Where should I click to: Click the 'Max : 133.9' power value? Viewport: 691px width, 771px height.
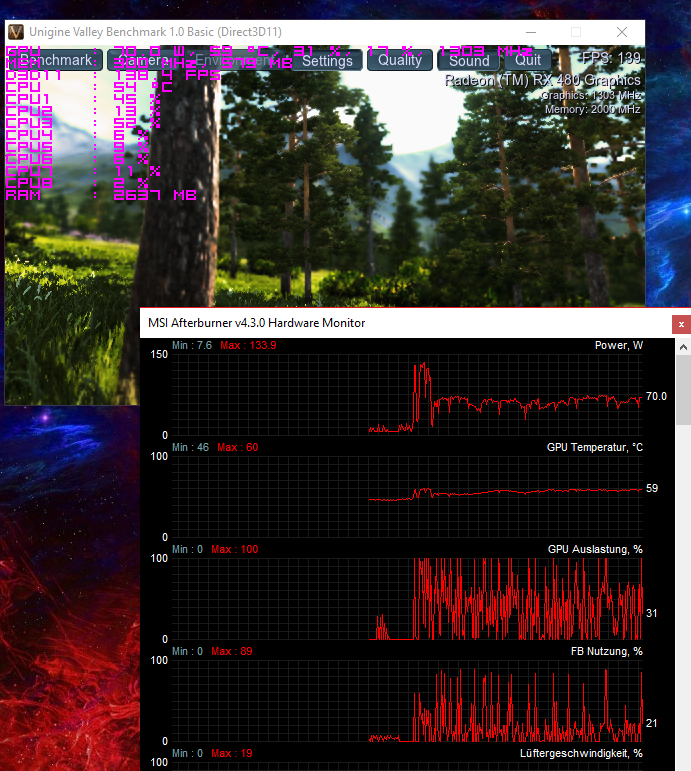click(248, 345)
